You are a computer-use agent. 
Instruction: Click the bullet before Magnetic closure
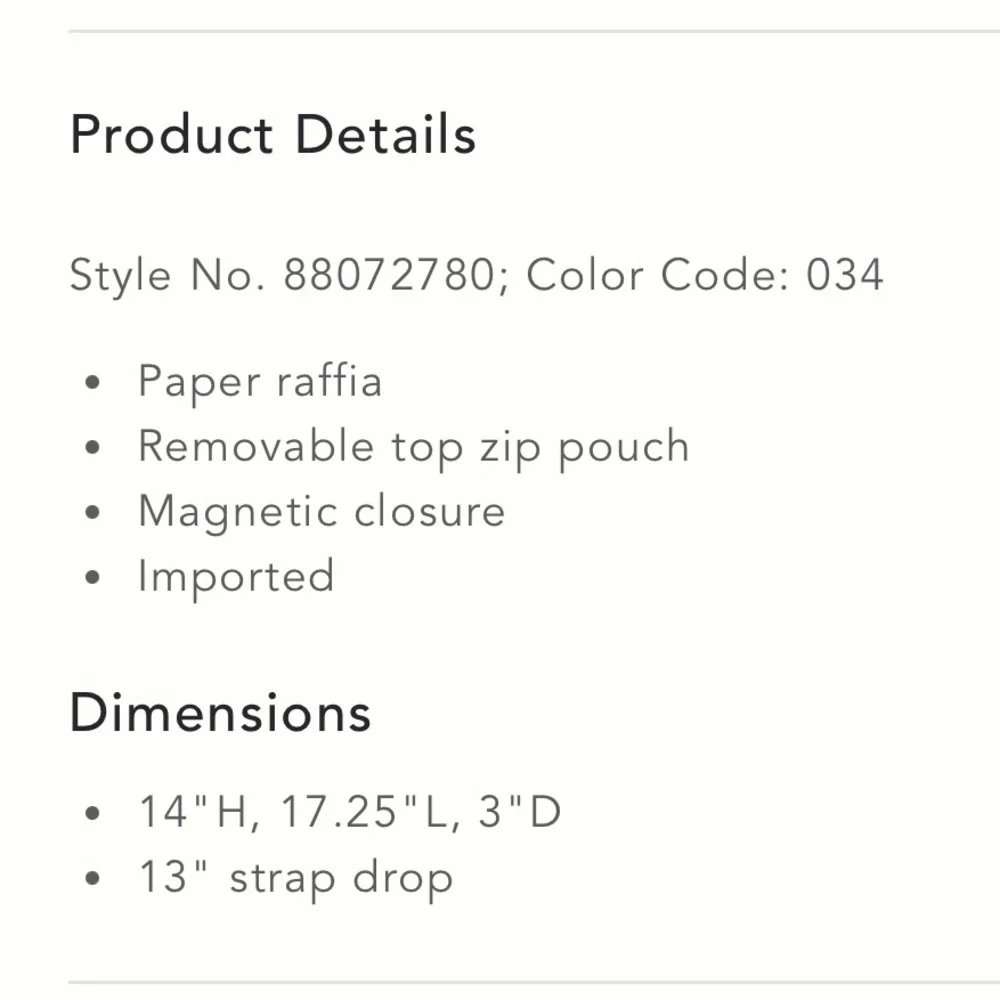[x=92, y=513]
